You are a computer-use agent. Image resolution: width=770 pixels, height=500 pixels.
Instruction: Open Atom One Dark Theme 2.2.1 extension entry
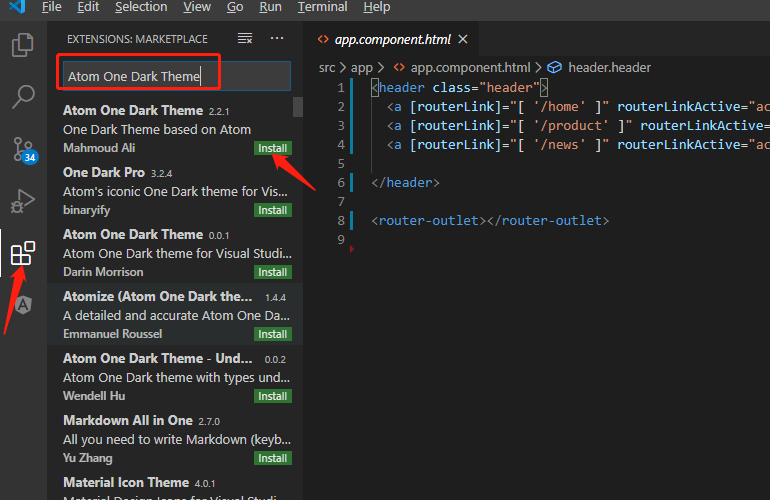click(174, 129)
